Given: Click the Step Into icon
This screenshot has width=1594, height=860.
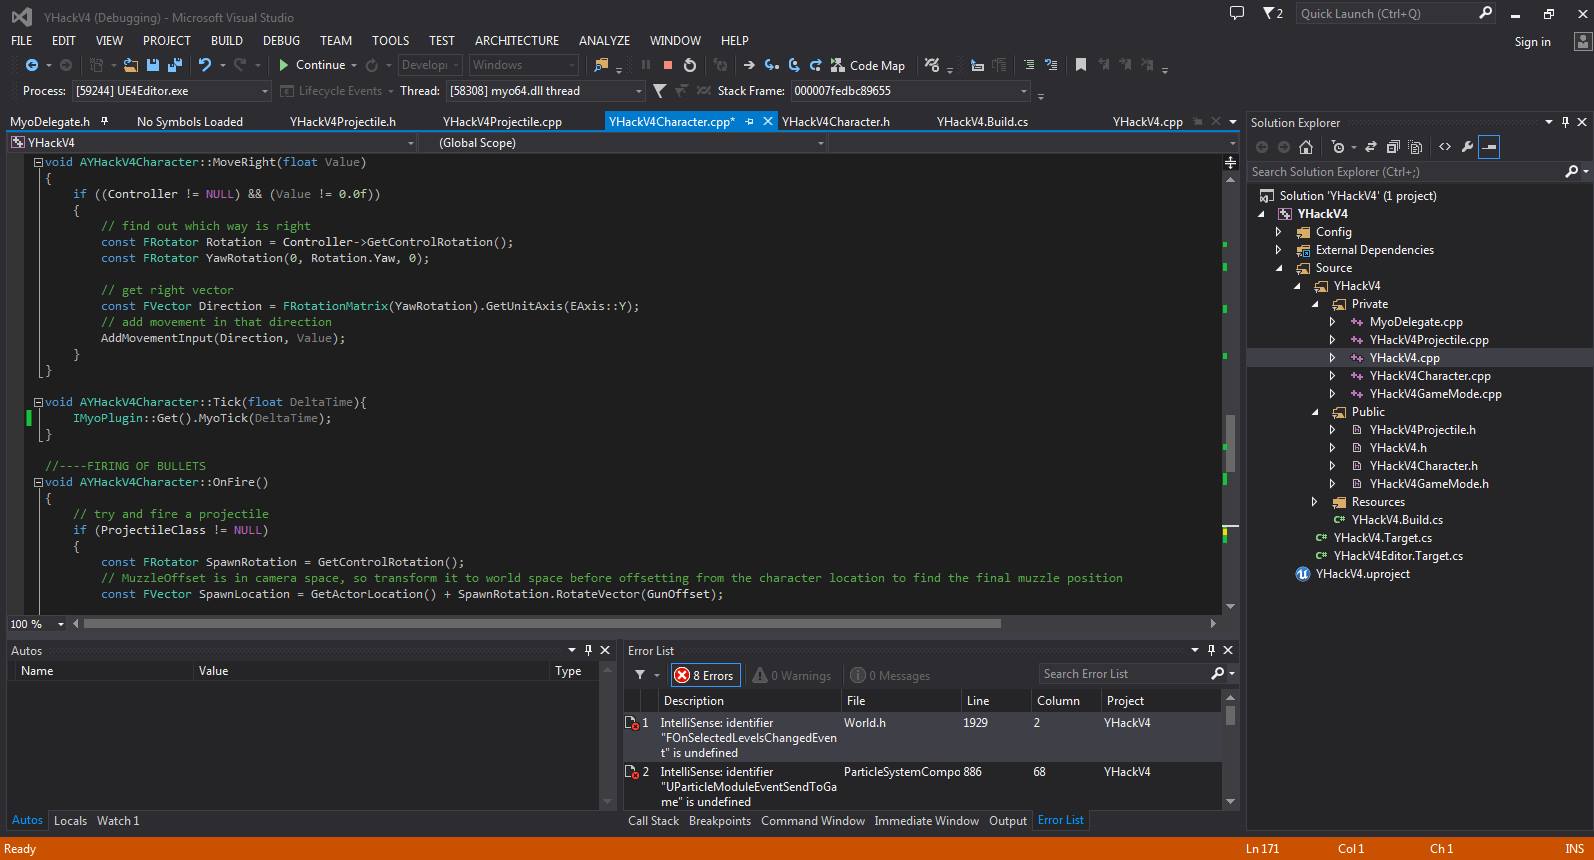Looking at the screenshot, I should (x=771, y=65).
